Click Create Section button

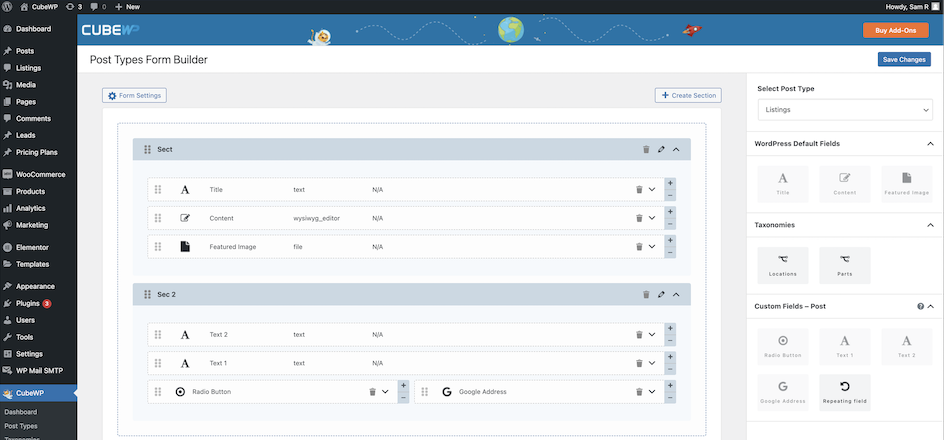tap(688, 95)
